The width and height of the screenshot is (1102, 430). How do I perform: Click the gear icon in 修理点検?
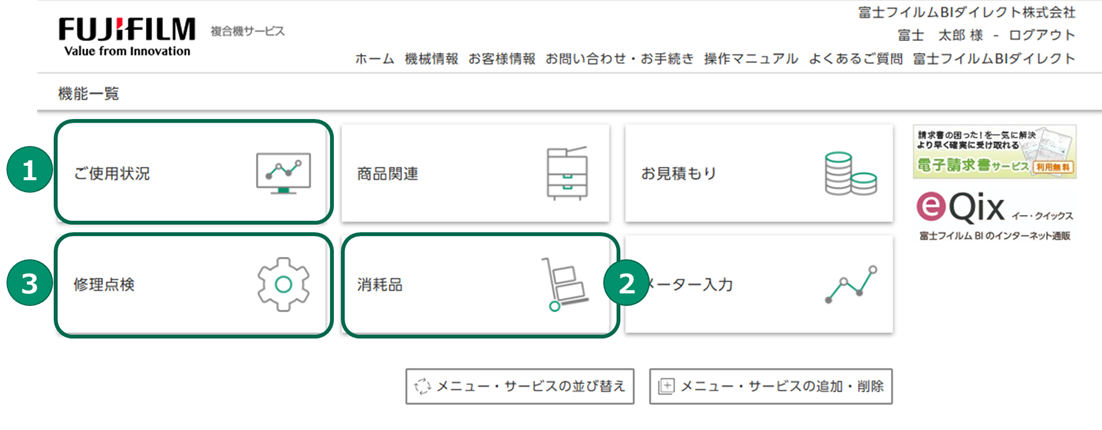pos(283,284)
